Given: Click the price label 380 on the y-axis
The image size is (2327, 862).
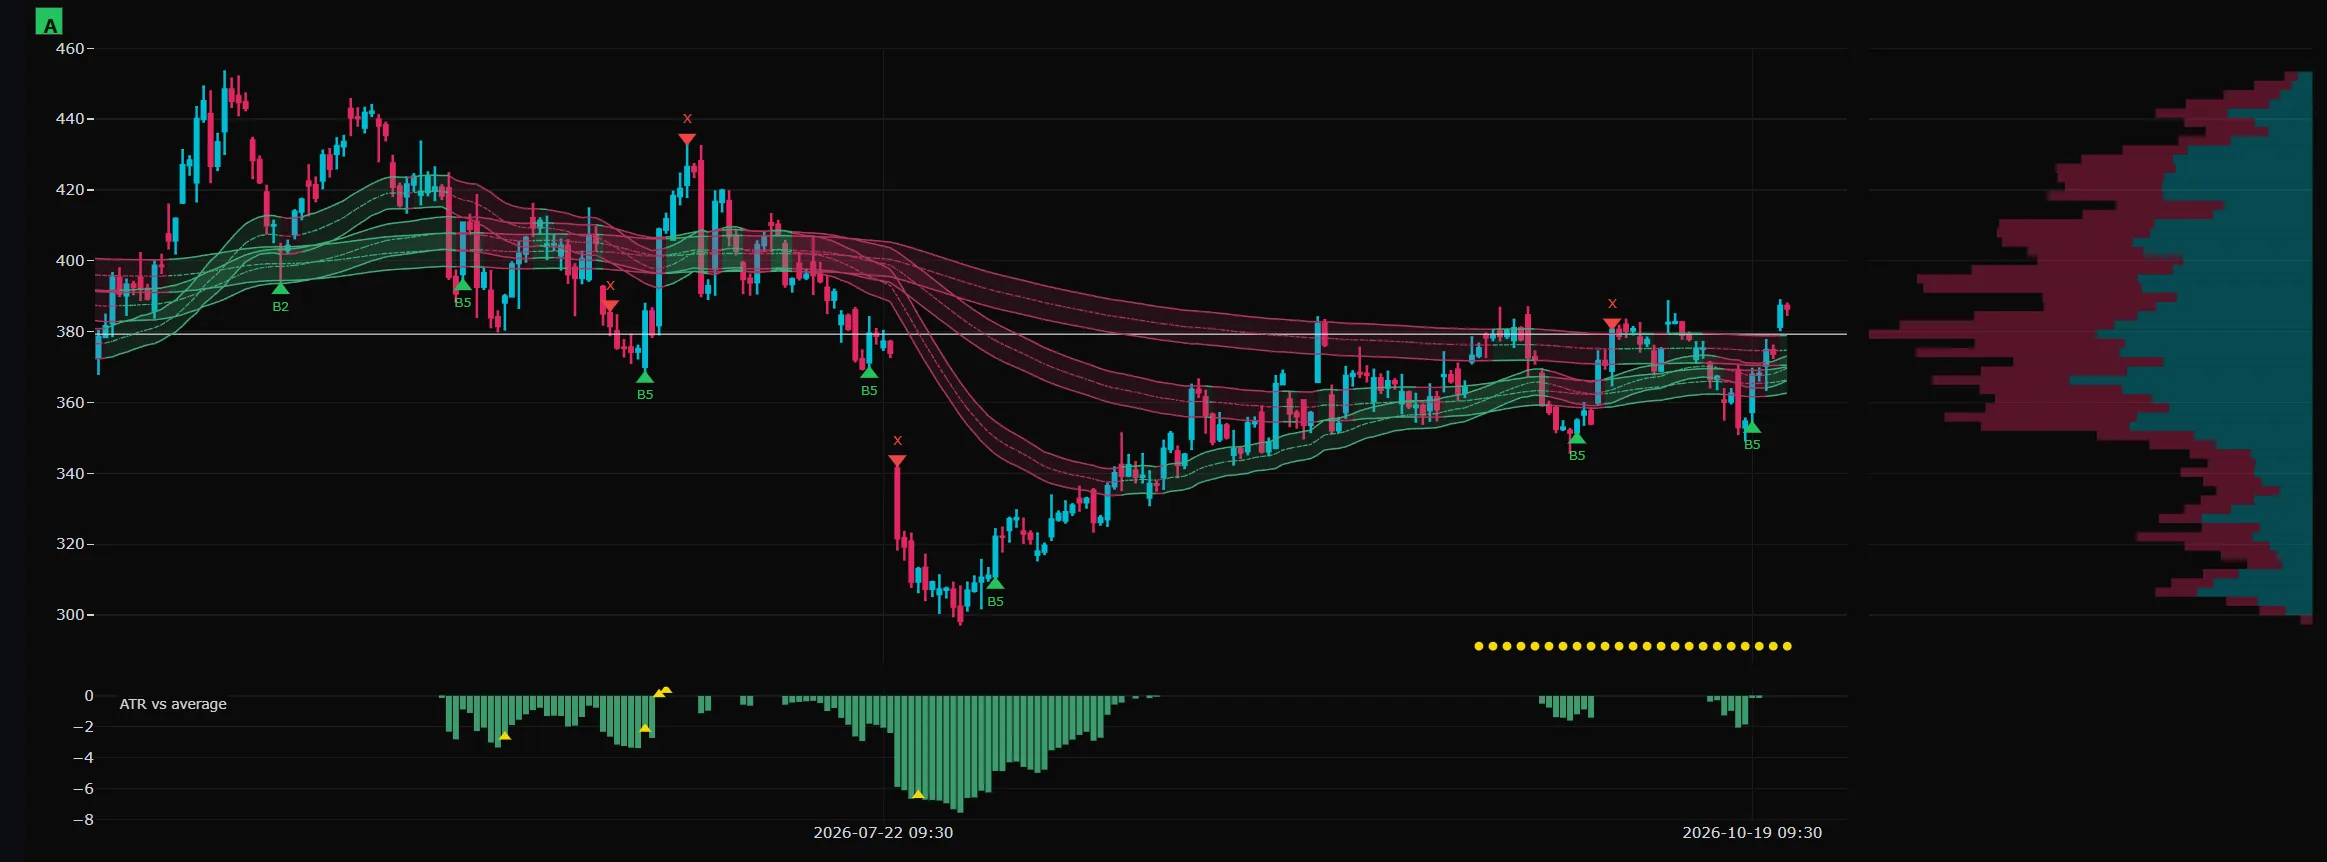Looking at the screenshot, I should coord(70,332).
